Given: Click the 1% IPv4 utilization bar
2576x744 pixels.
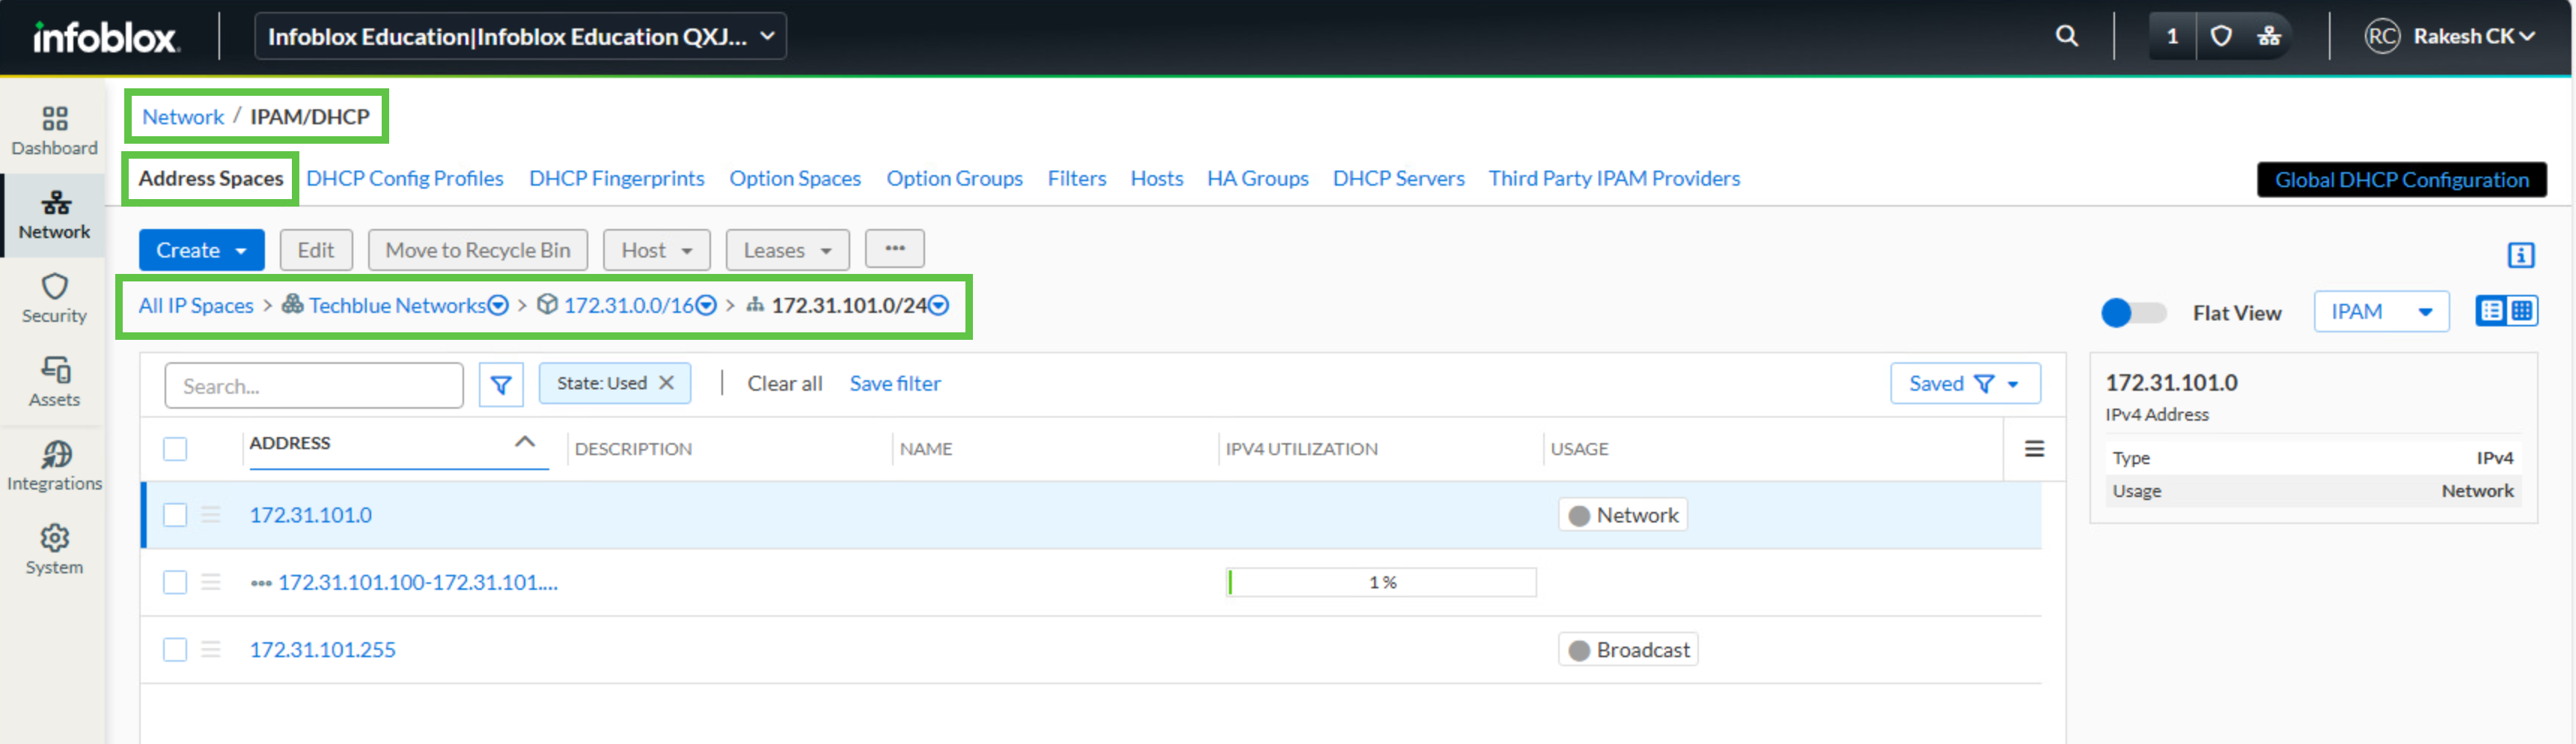Looking at the screenshot, I should point(1381,582).
